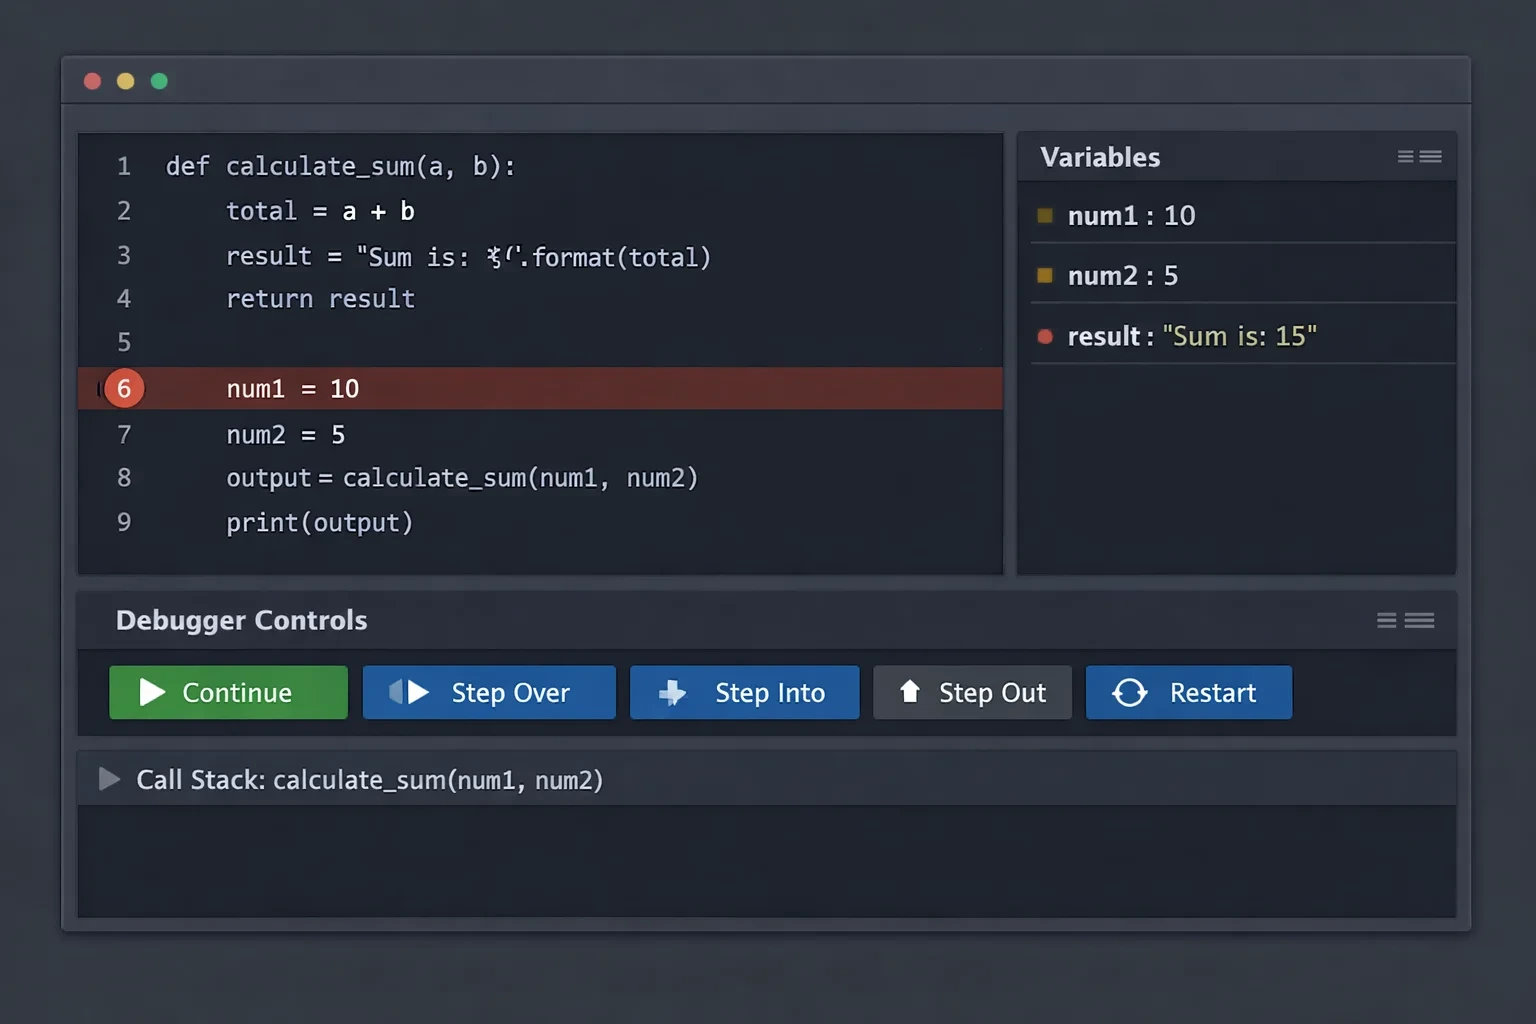Click the Restart button label
1536x1024 pixels.
(1213, 692)
